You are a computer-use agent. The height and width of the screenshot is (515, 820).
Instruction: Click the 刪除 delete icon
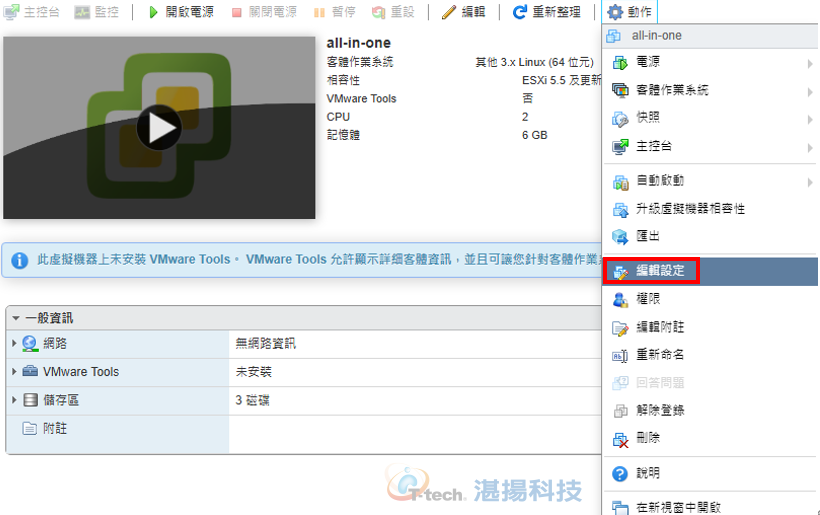620,439
